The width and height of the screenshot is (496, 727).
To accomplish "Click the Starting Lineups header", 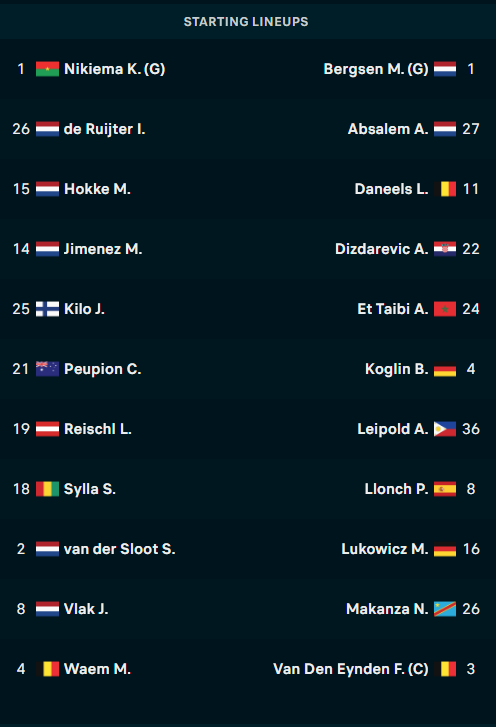I will click(246, 22).
